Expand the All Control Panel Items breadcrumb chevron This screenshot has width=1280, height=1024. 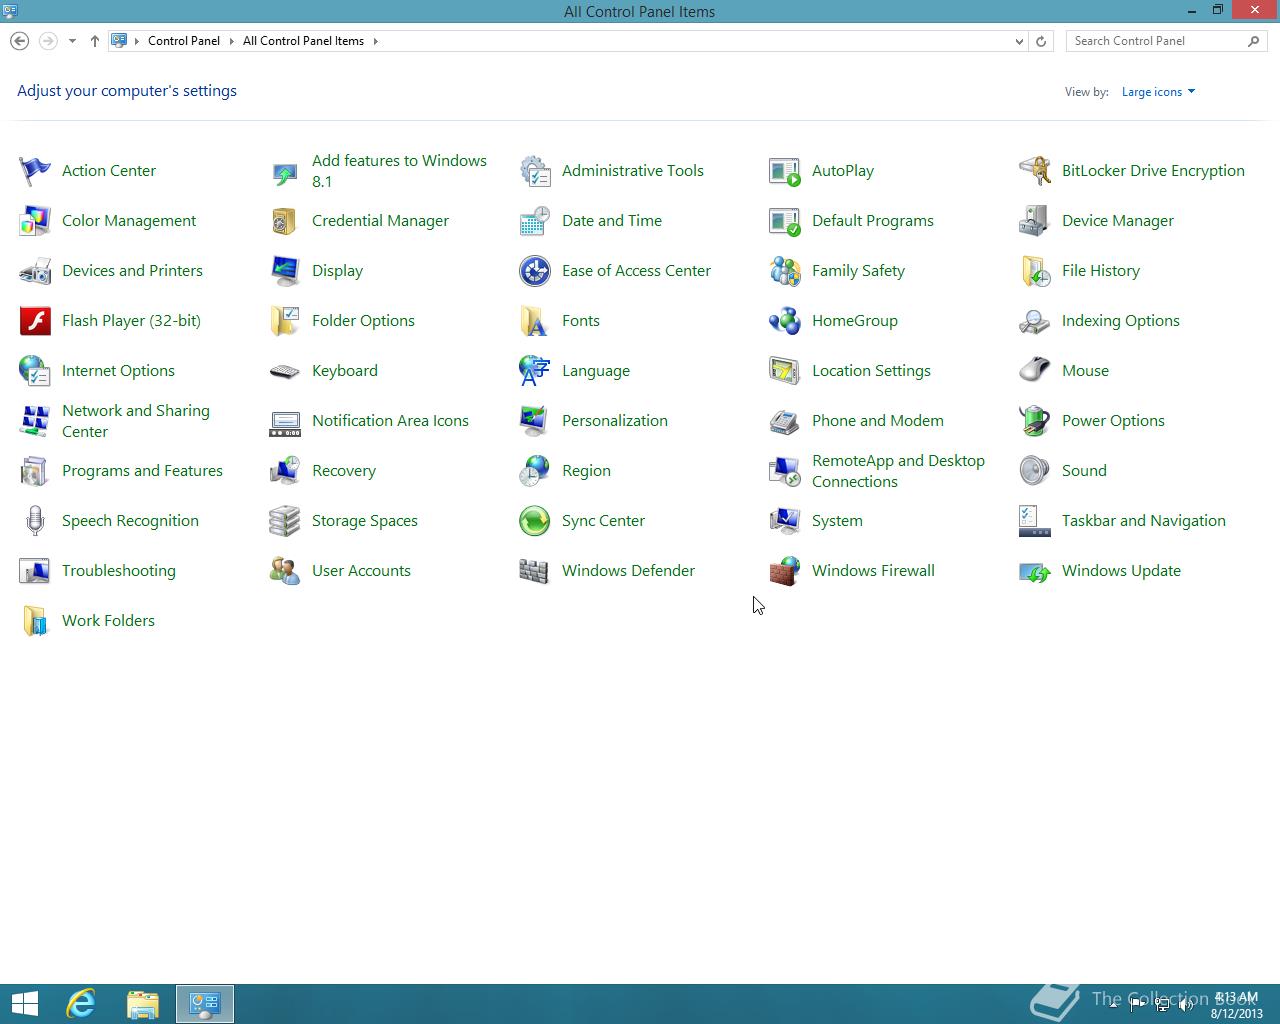376,41
